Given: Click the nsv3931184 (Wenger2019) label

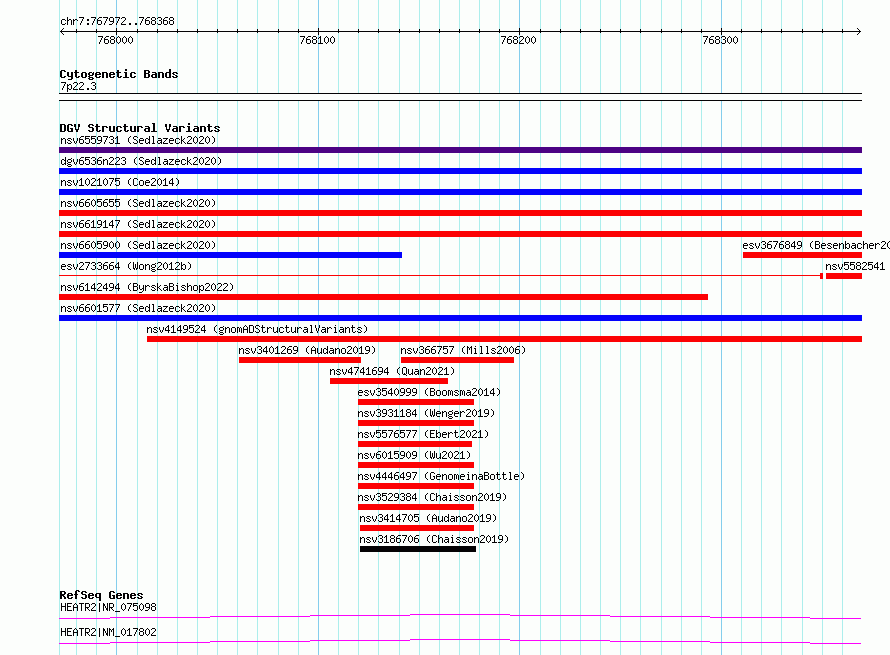Looking at the screenshot, I should pyautogui.click(x=426, y=413).
